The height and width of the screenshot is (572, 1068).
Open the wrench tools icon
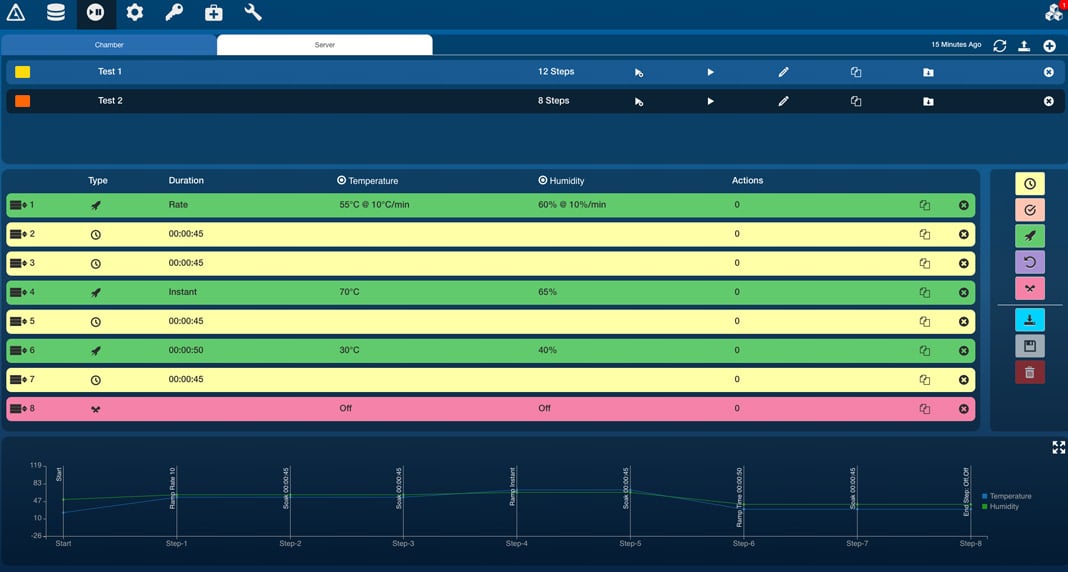(x=253, y=13)
